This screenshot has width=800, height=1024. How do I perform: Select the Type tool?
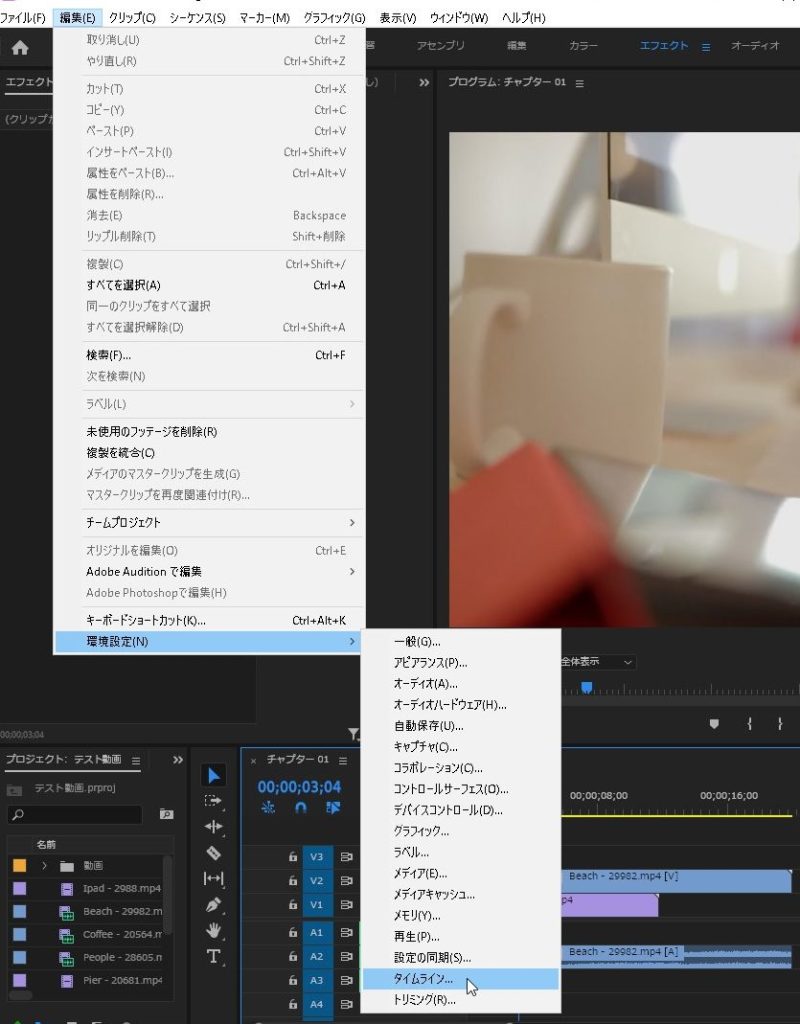(x=214, y=957)
